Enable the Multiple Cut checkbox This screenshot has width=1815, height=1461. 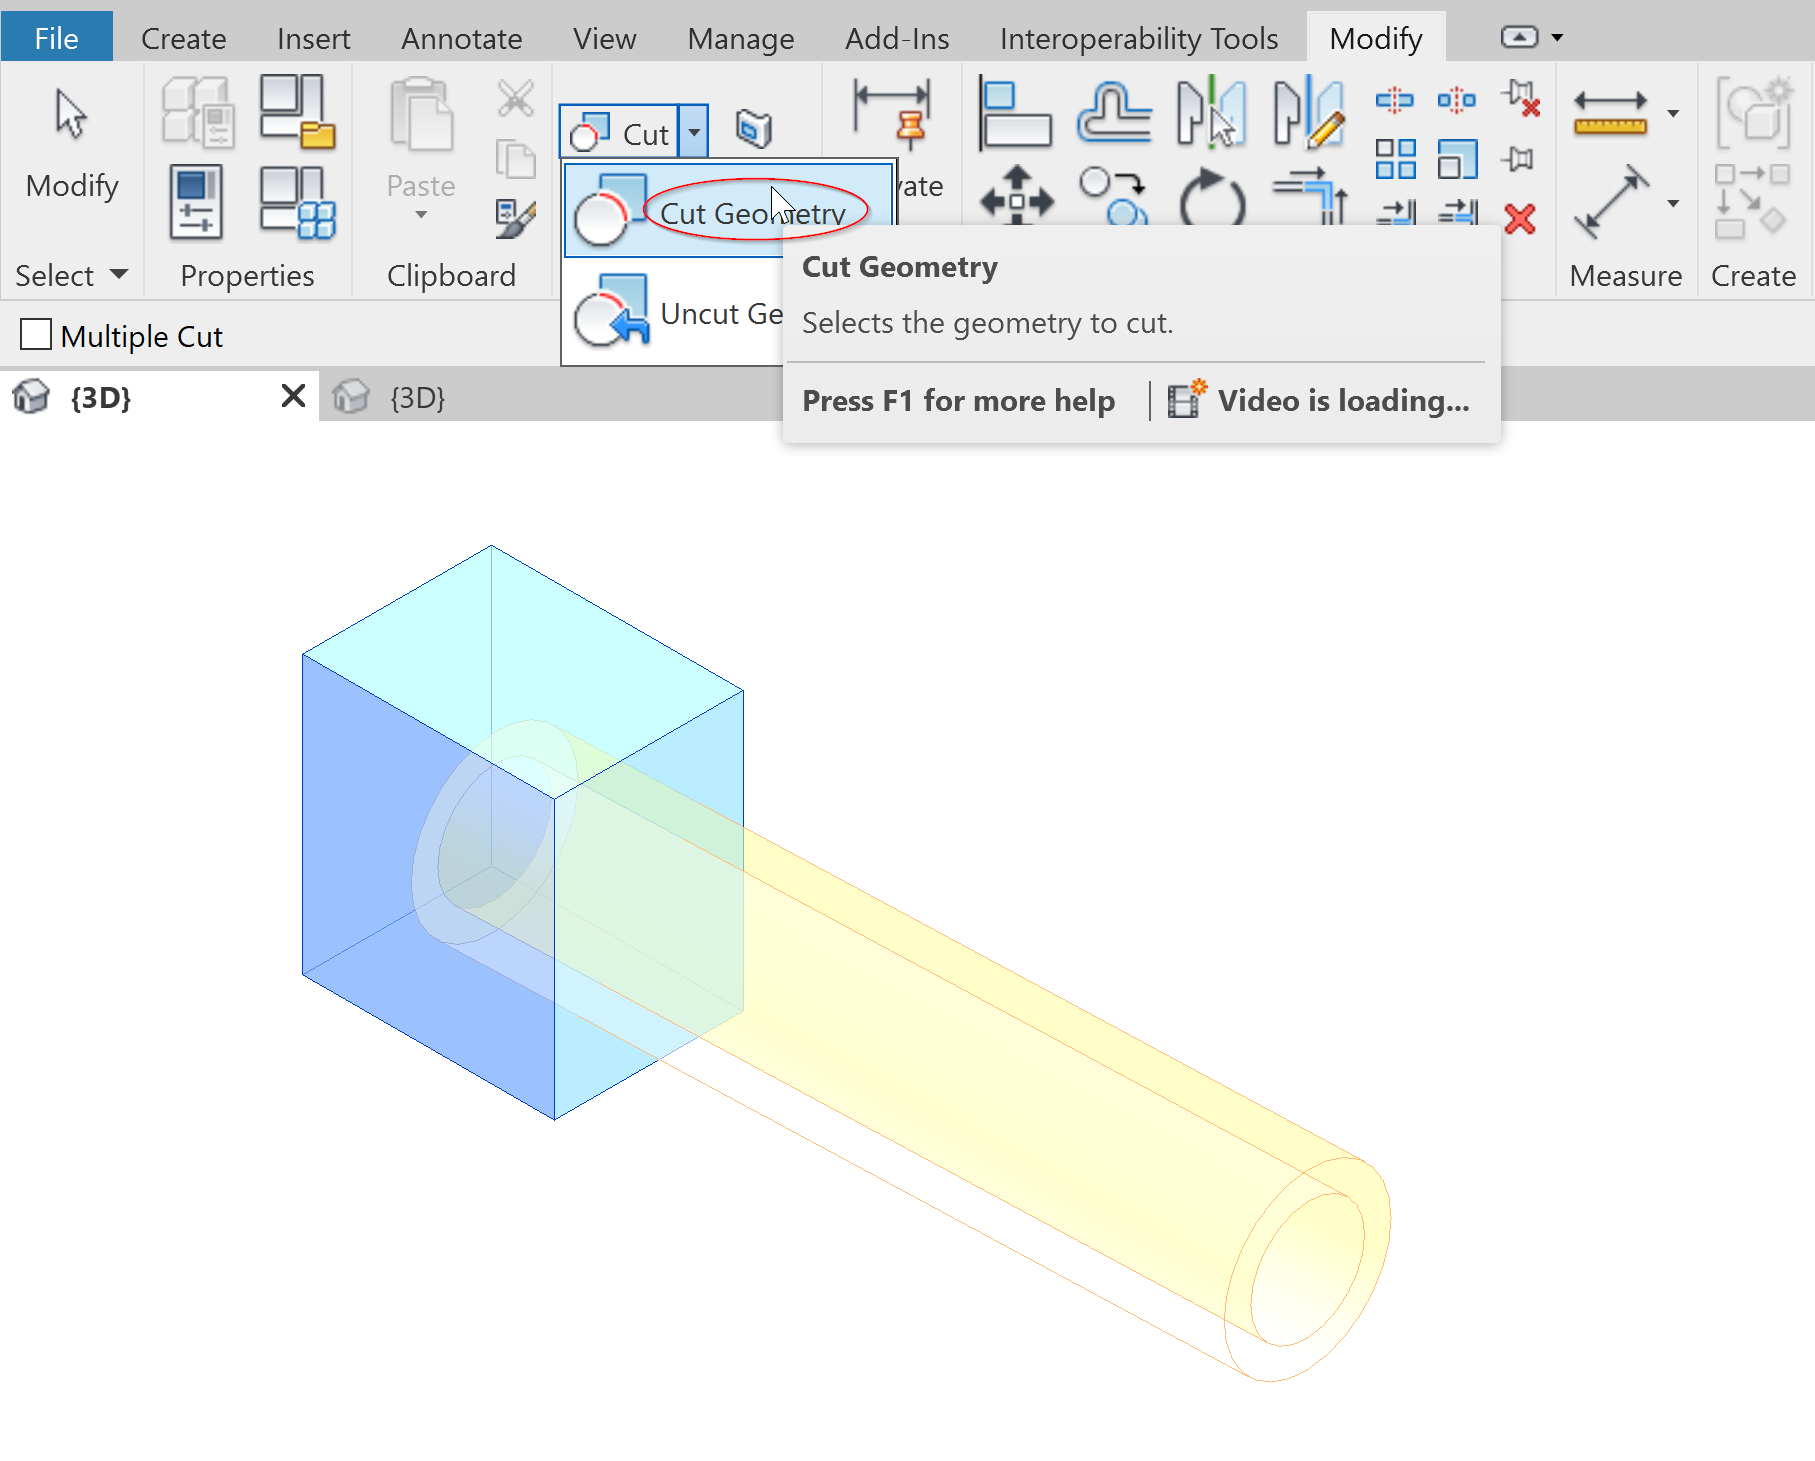(36, 335)
